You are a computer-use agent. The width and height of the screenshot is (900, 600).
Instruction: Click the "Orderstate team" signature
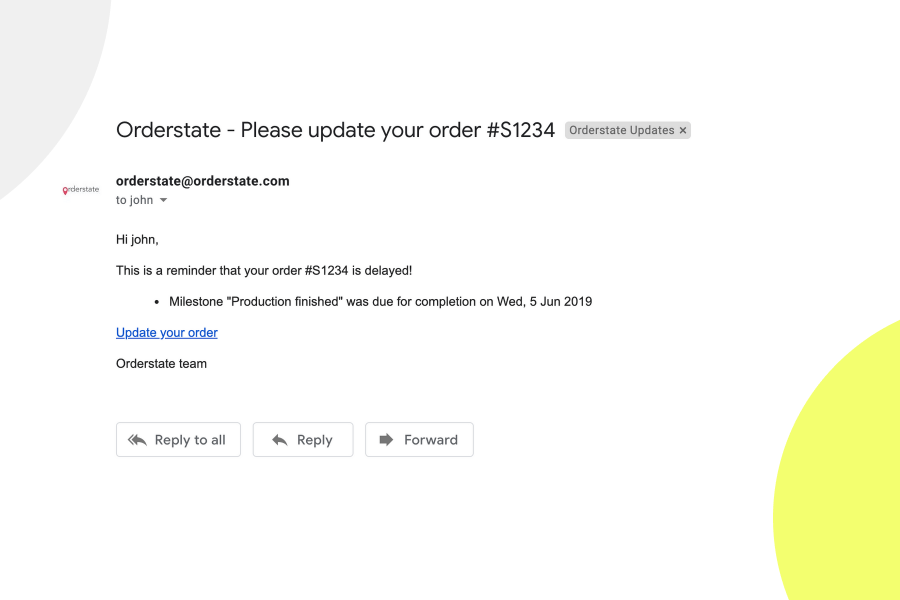point(161,364)
